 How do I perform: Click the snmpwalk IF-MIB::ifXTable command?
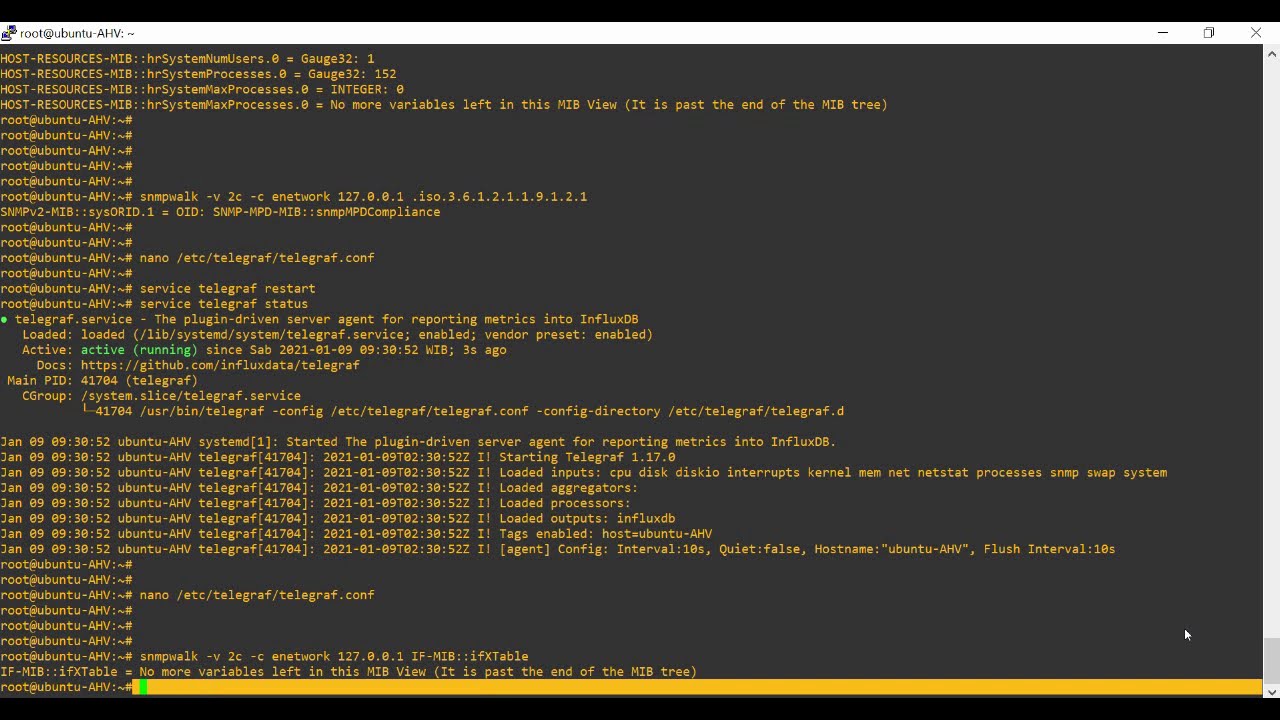[334, 656]
